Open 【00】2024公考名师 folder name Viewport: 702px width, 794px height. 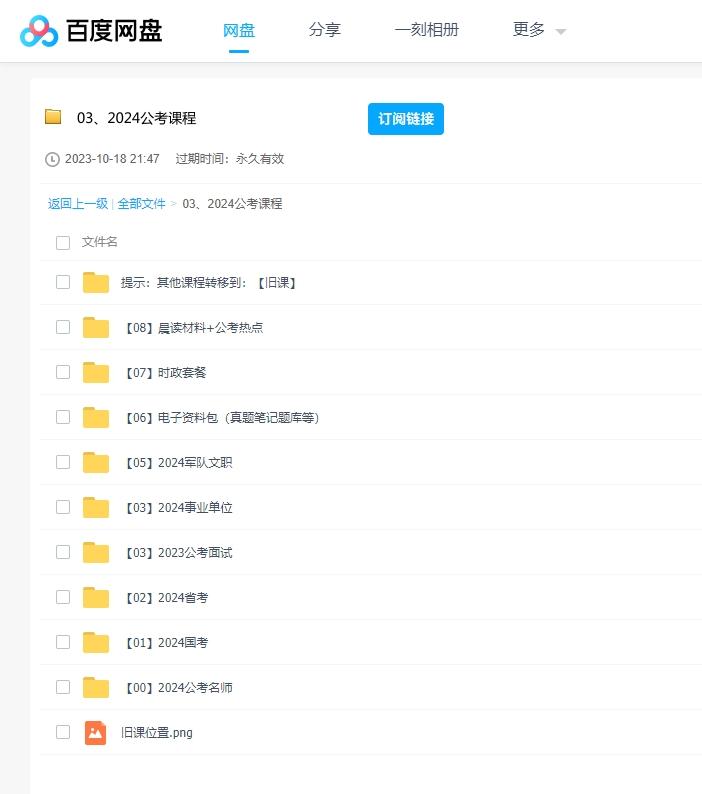tap(177, 688)
